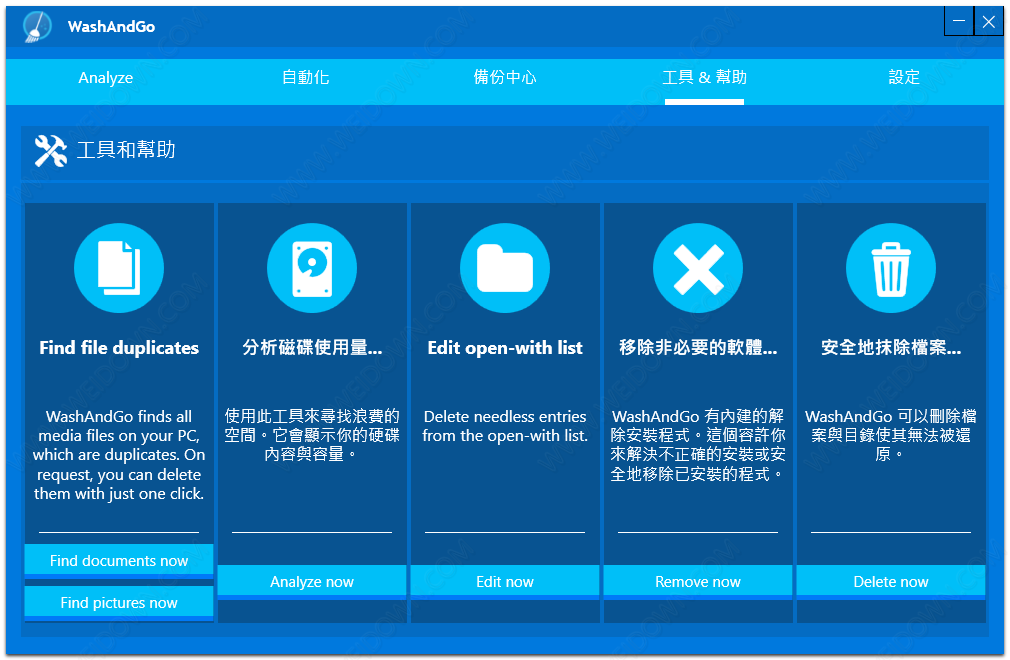Click the 安全地抹除檔案 heading
The width and height of the screenshot is (1010, 660).
[891, 348]
